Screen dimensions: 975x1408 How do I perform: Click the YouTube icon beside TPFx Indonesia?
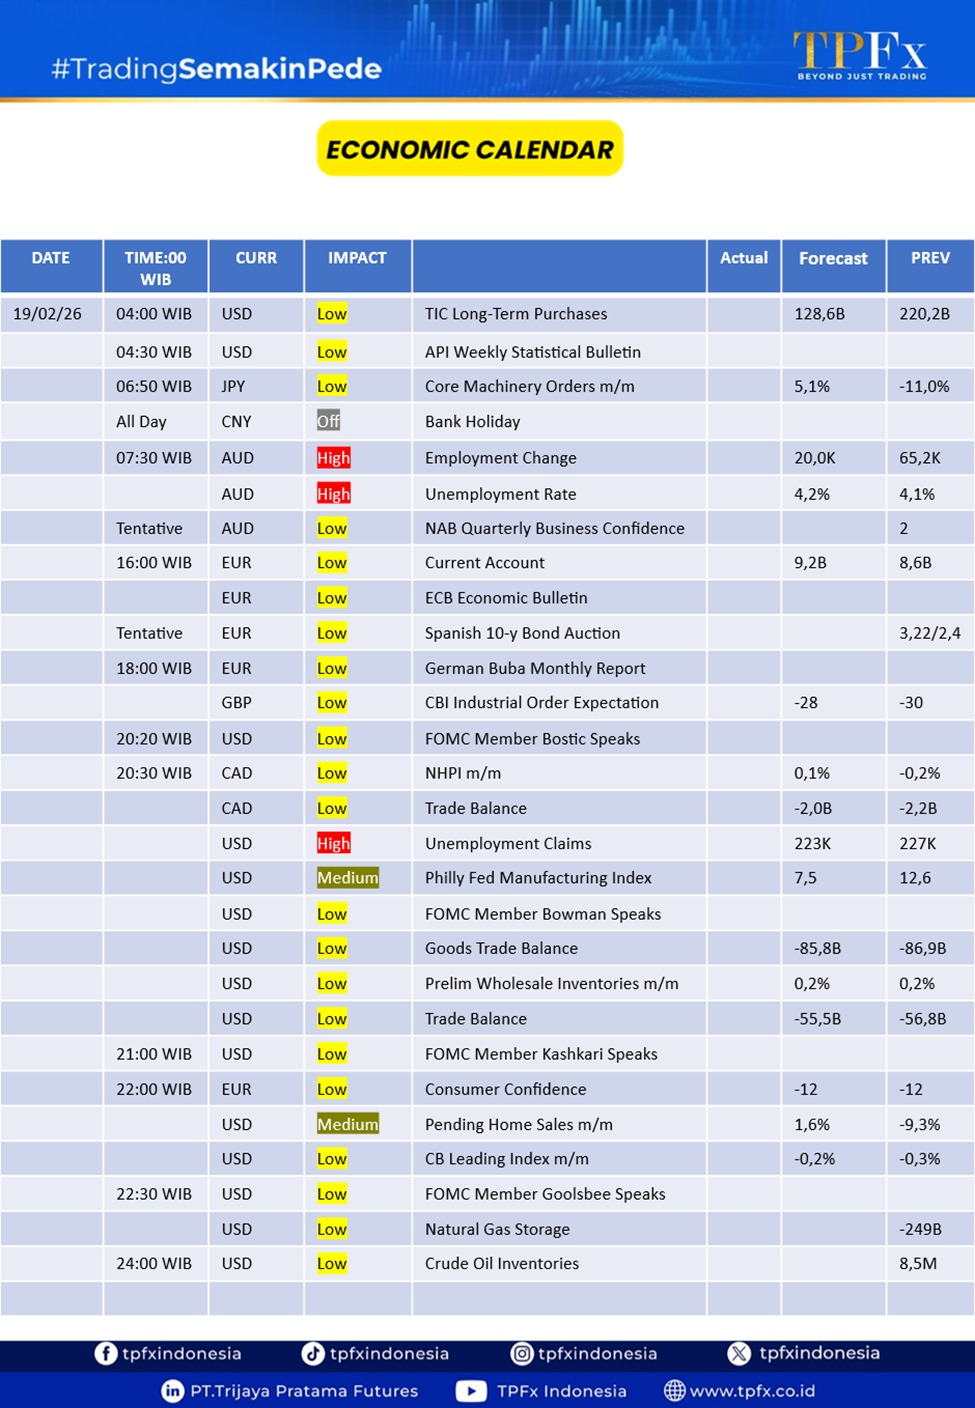point(471,1391)
